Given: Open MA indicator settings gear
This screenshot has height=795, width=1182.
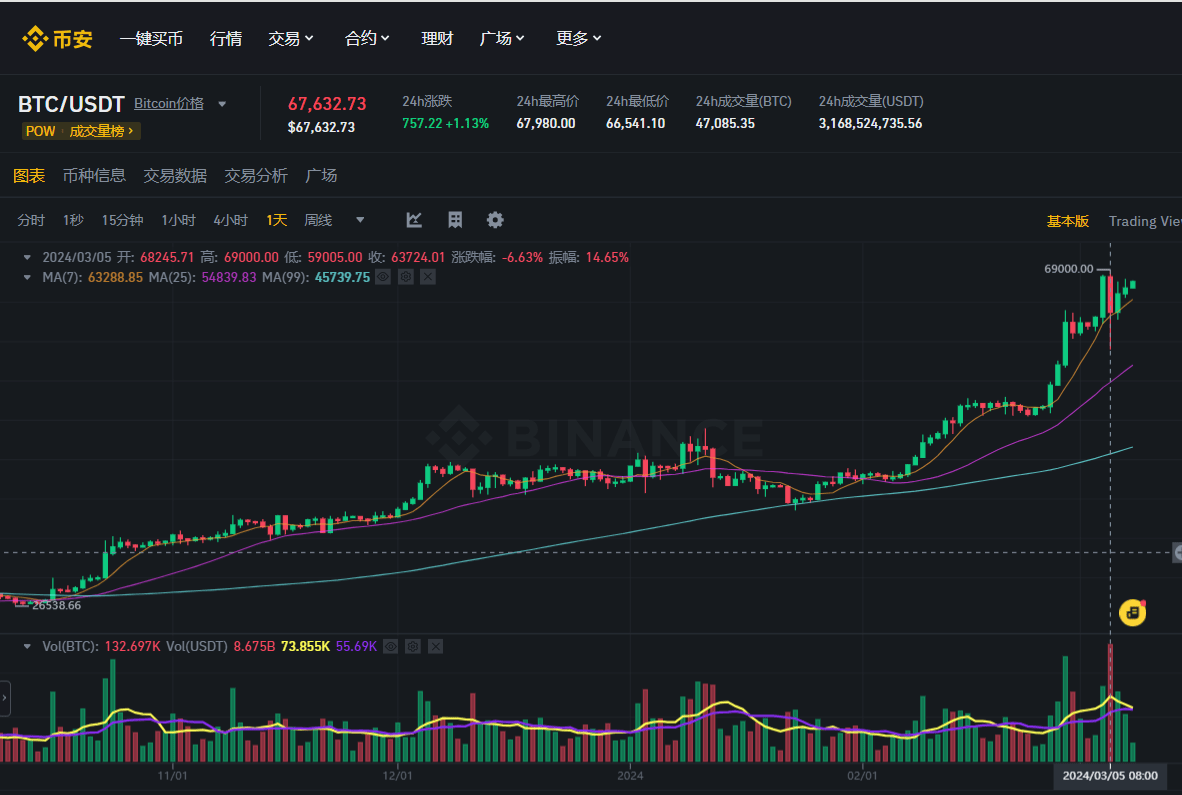Looking at the screenshot, I should click(405, 277).
